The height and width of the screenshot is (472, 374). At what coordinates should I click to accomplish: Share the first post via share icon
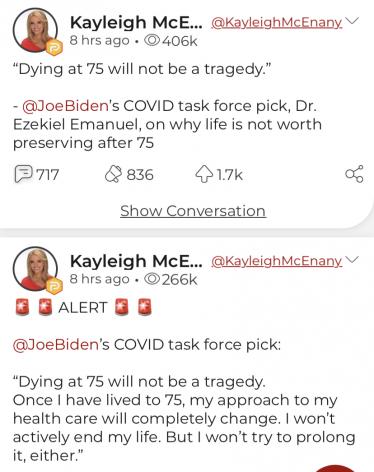pyautogui.click(x=354, y=174)
